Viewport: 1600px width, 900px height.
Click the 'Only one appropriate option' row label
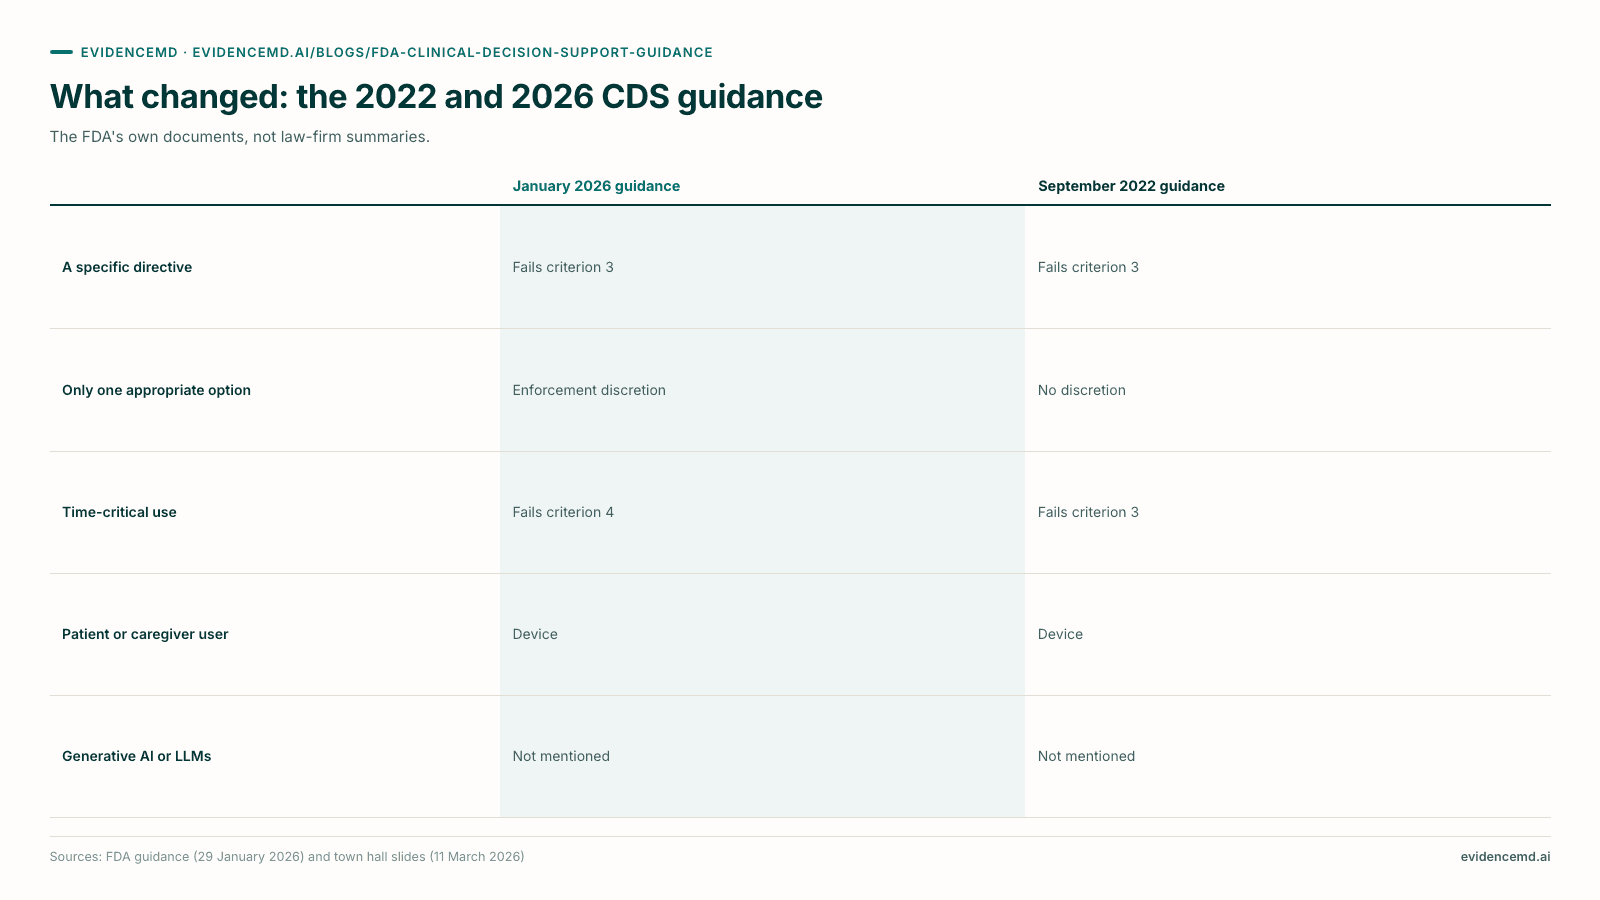(x=156, y=390)
